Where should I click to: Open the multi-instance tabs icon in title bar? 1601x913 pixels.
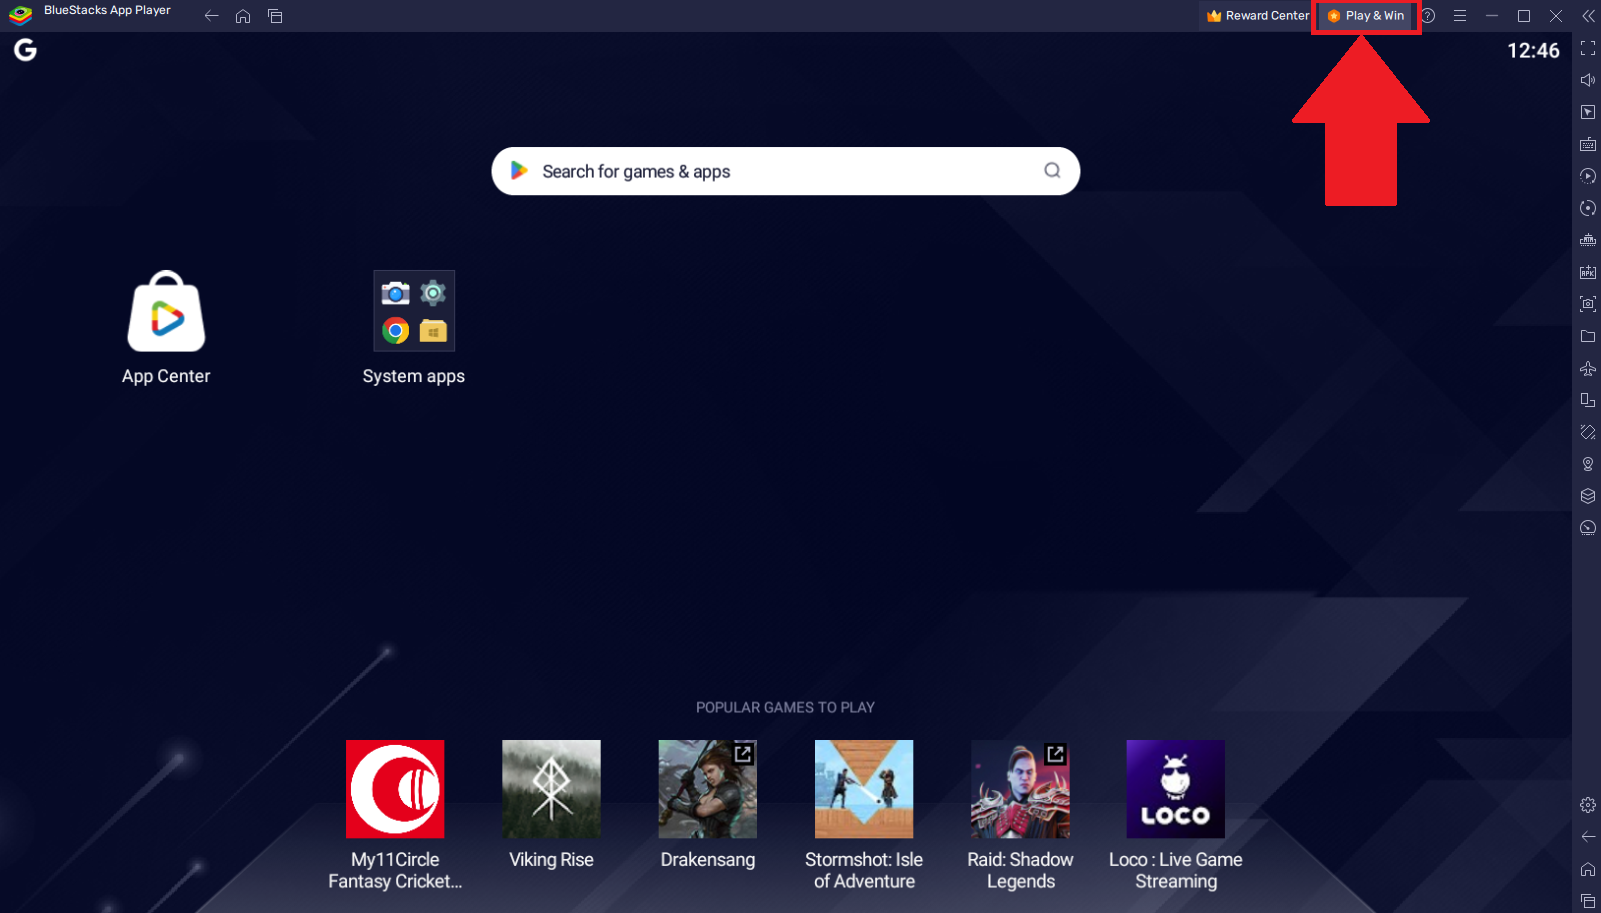275,16
